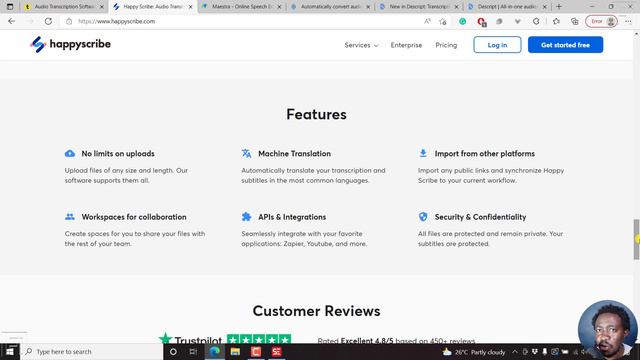Open the read aloud icon
Image resolution: width=640 pixels, height=360 pixels.
click(x=427, y=21)
